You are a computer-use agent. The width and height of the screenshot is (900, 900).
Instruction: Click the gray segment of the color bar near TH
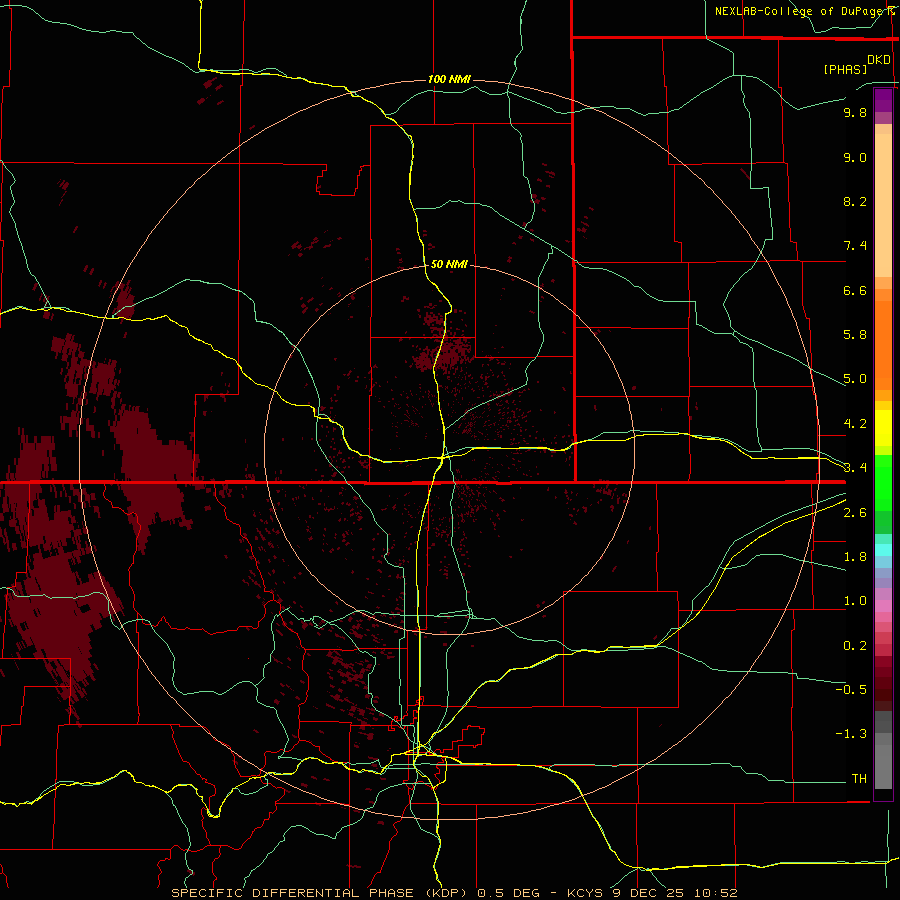(x=883, y=769)
